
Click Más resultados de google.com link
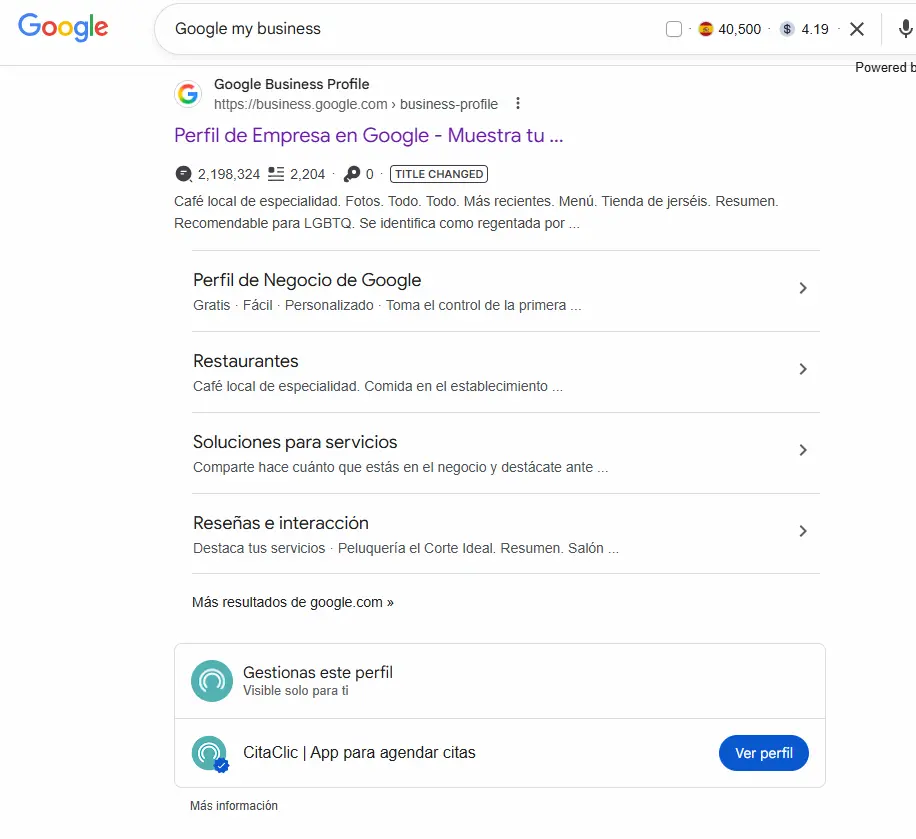click(292, 601)
